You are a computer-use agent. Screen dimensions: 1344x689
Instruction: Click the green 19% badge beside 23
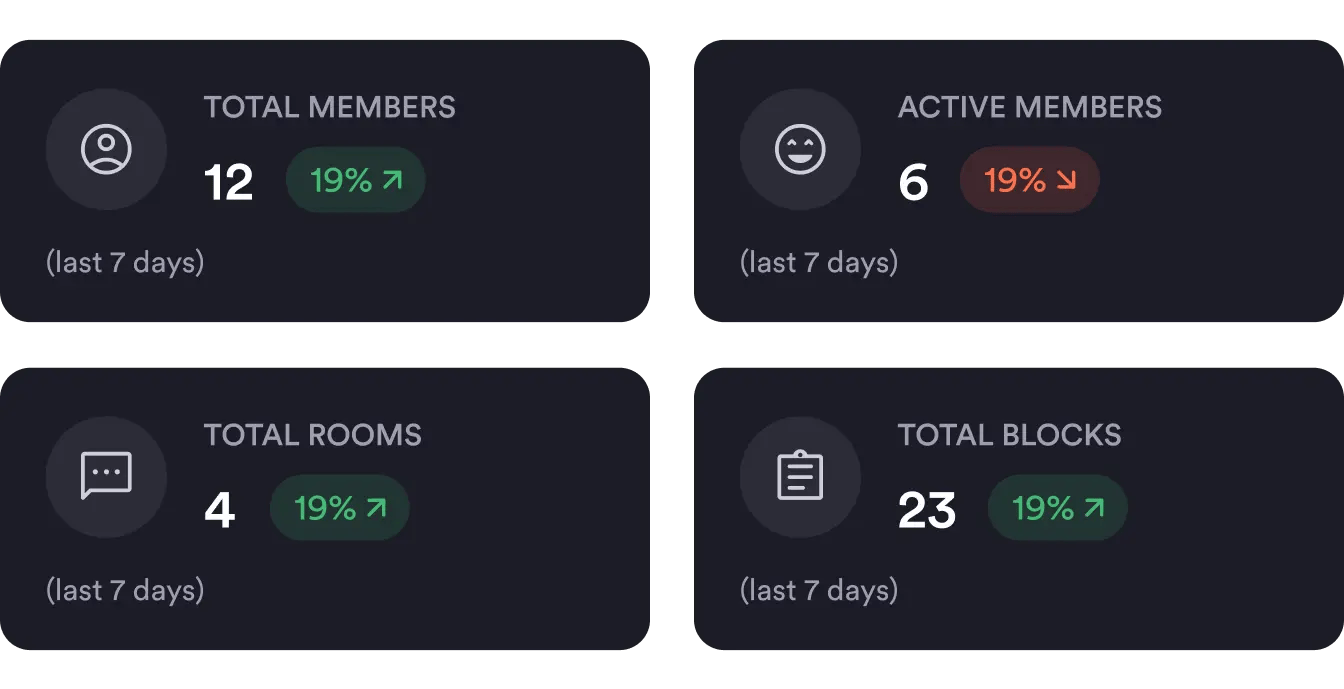point(1057,508)
